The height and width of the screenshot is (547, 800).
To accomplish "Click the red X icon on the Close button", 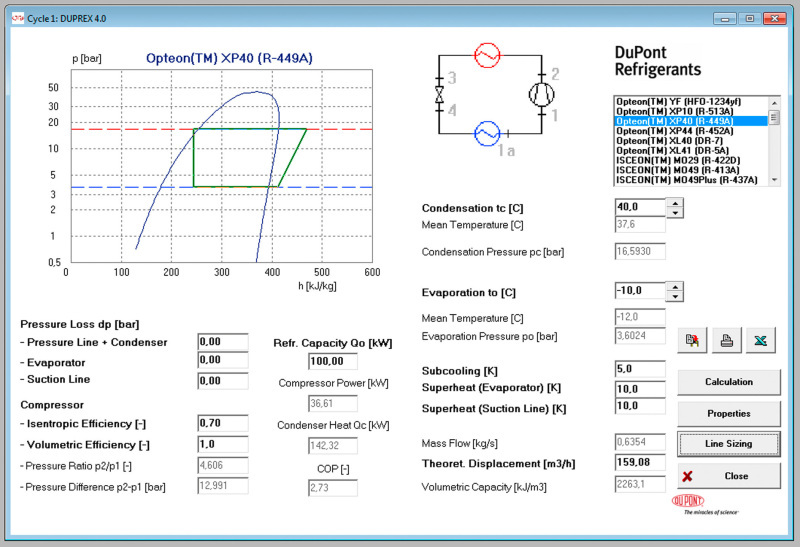I will pos(687,476).
